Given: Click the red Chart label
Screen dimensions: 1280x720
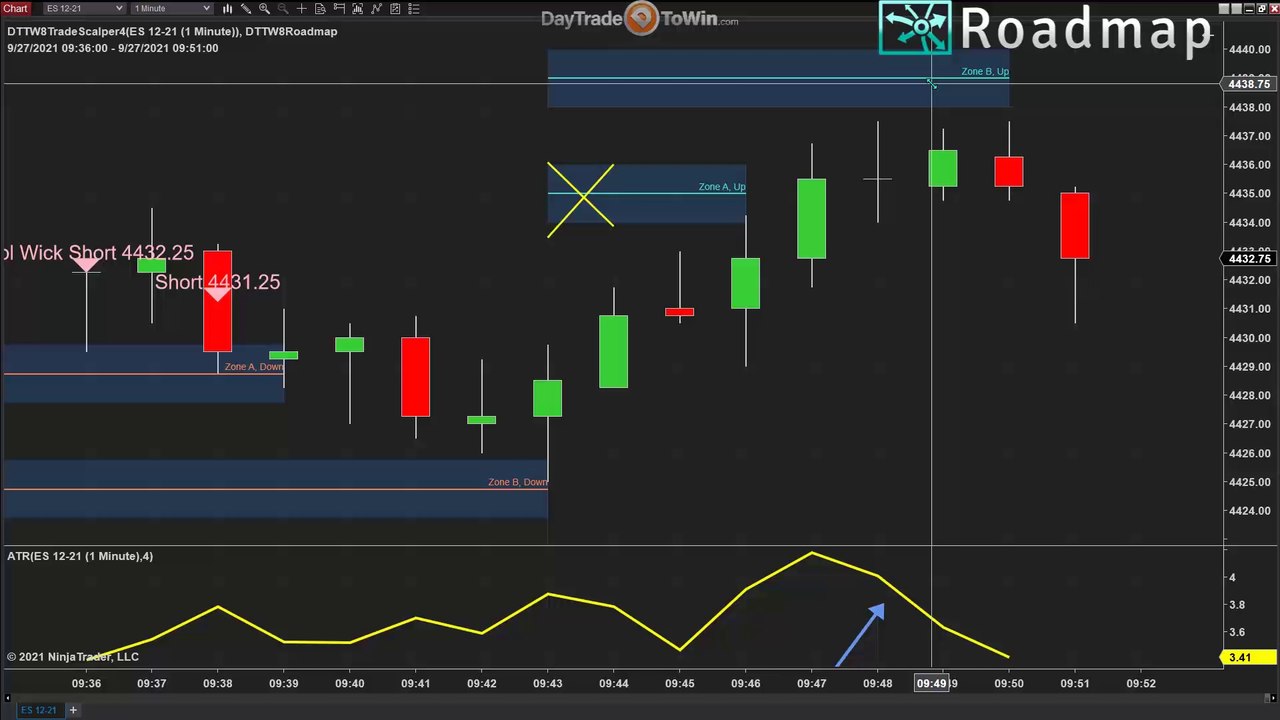Looking at the screenshot, I should pyautogui.click(x=15, y=8).
